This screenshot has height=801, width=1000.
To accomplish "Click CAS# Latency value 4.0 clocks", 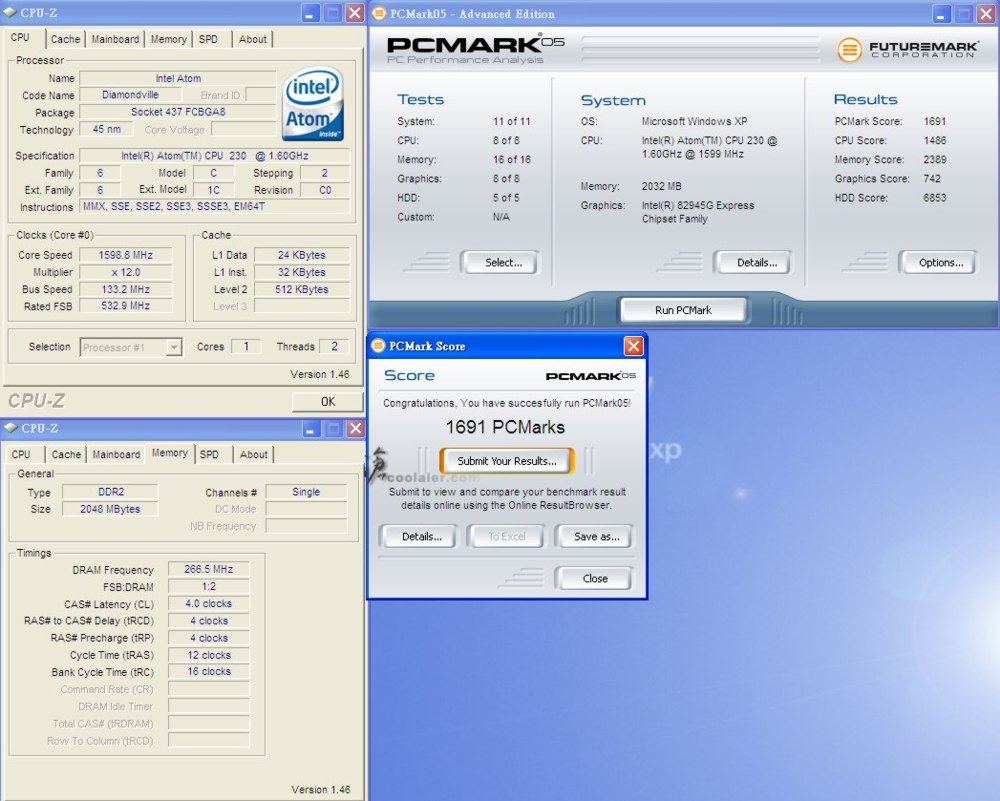I will (x=209, y=603).
